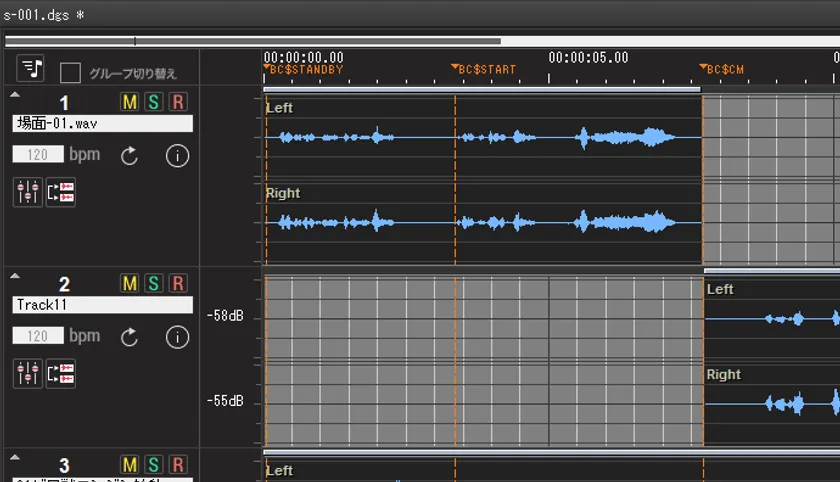Mute track 1 with the M button

pyautogui.click(x=130, y=102)
